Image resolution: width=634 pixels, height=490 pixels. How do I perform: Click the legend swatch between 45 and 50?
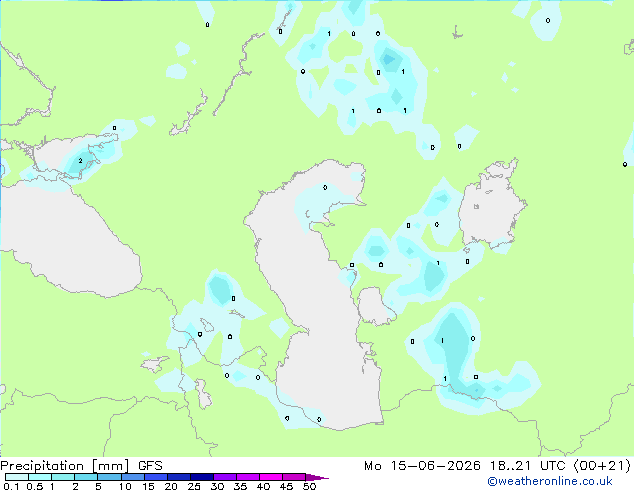(294, 477)
